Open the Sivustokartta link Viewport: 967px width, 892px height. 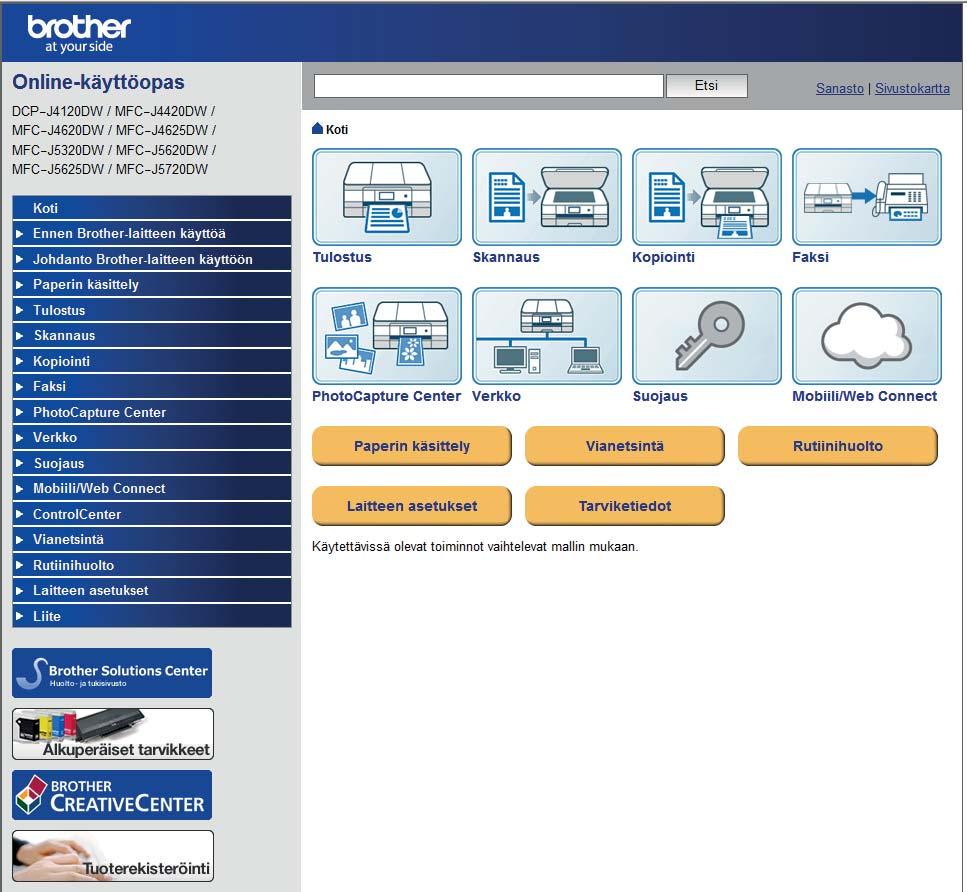click(912, 88)
